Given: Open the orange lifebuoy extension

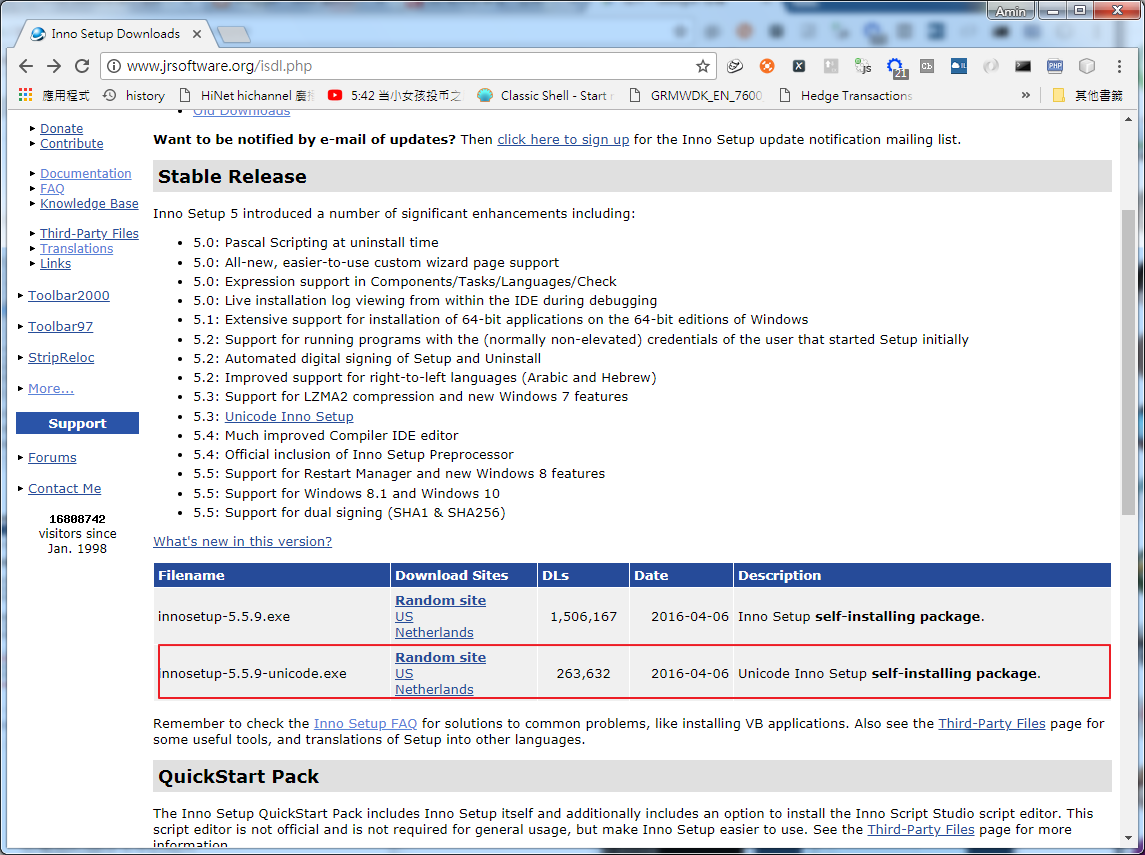Looking at the screenshot, I should pos(767,66).
